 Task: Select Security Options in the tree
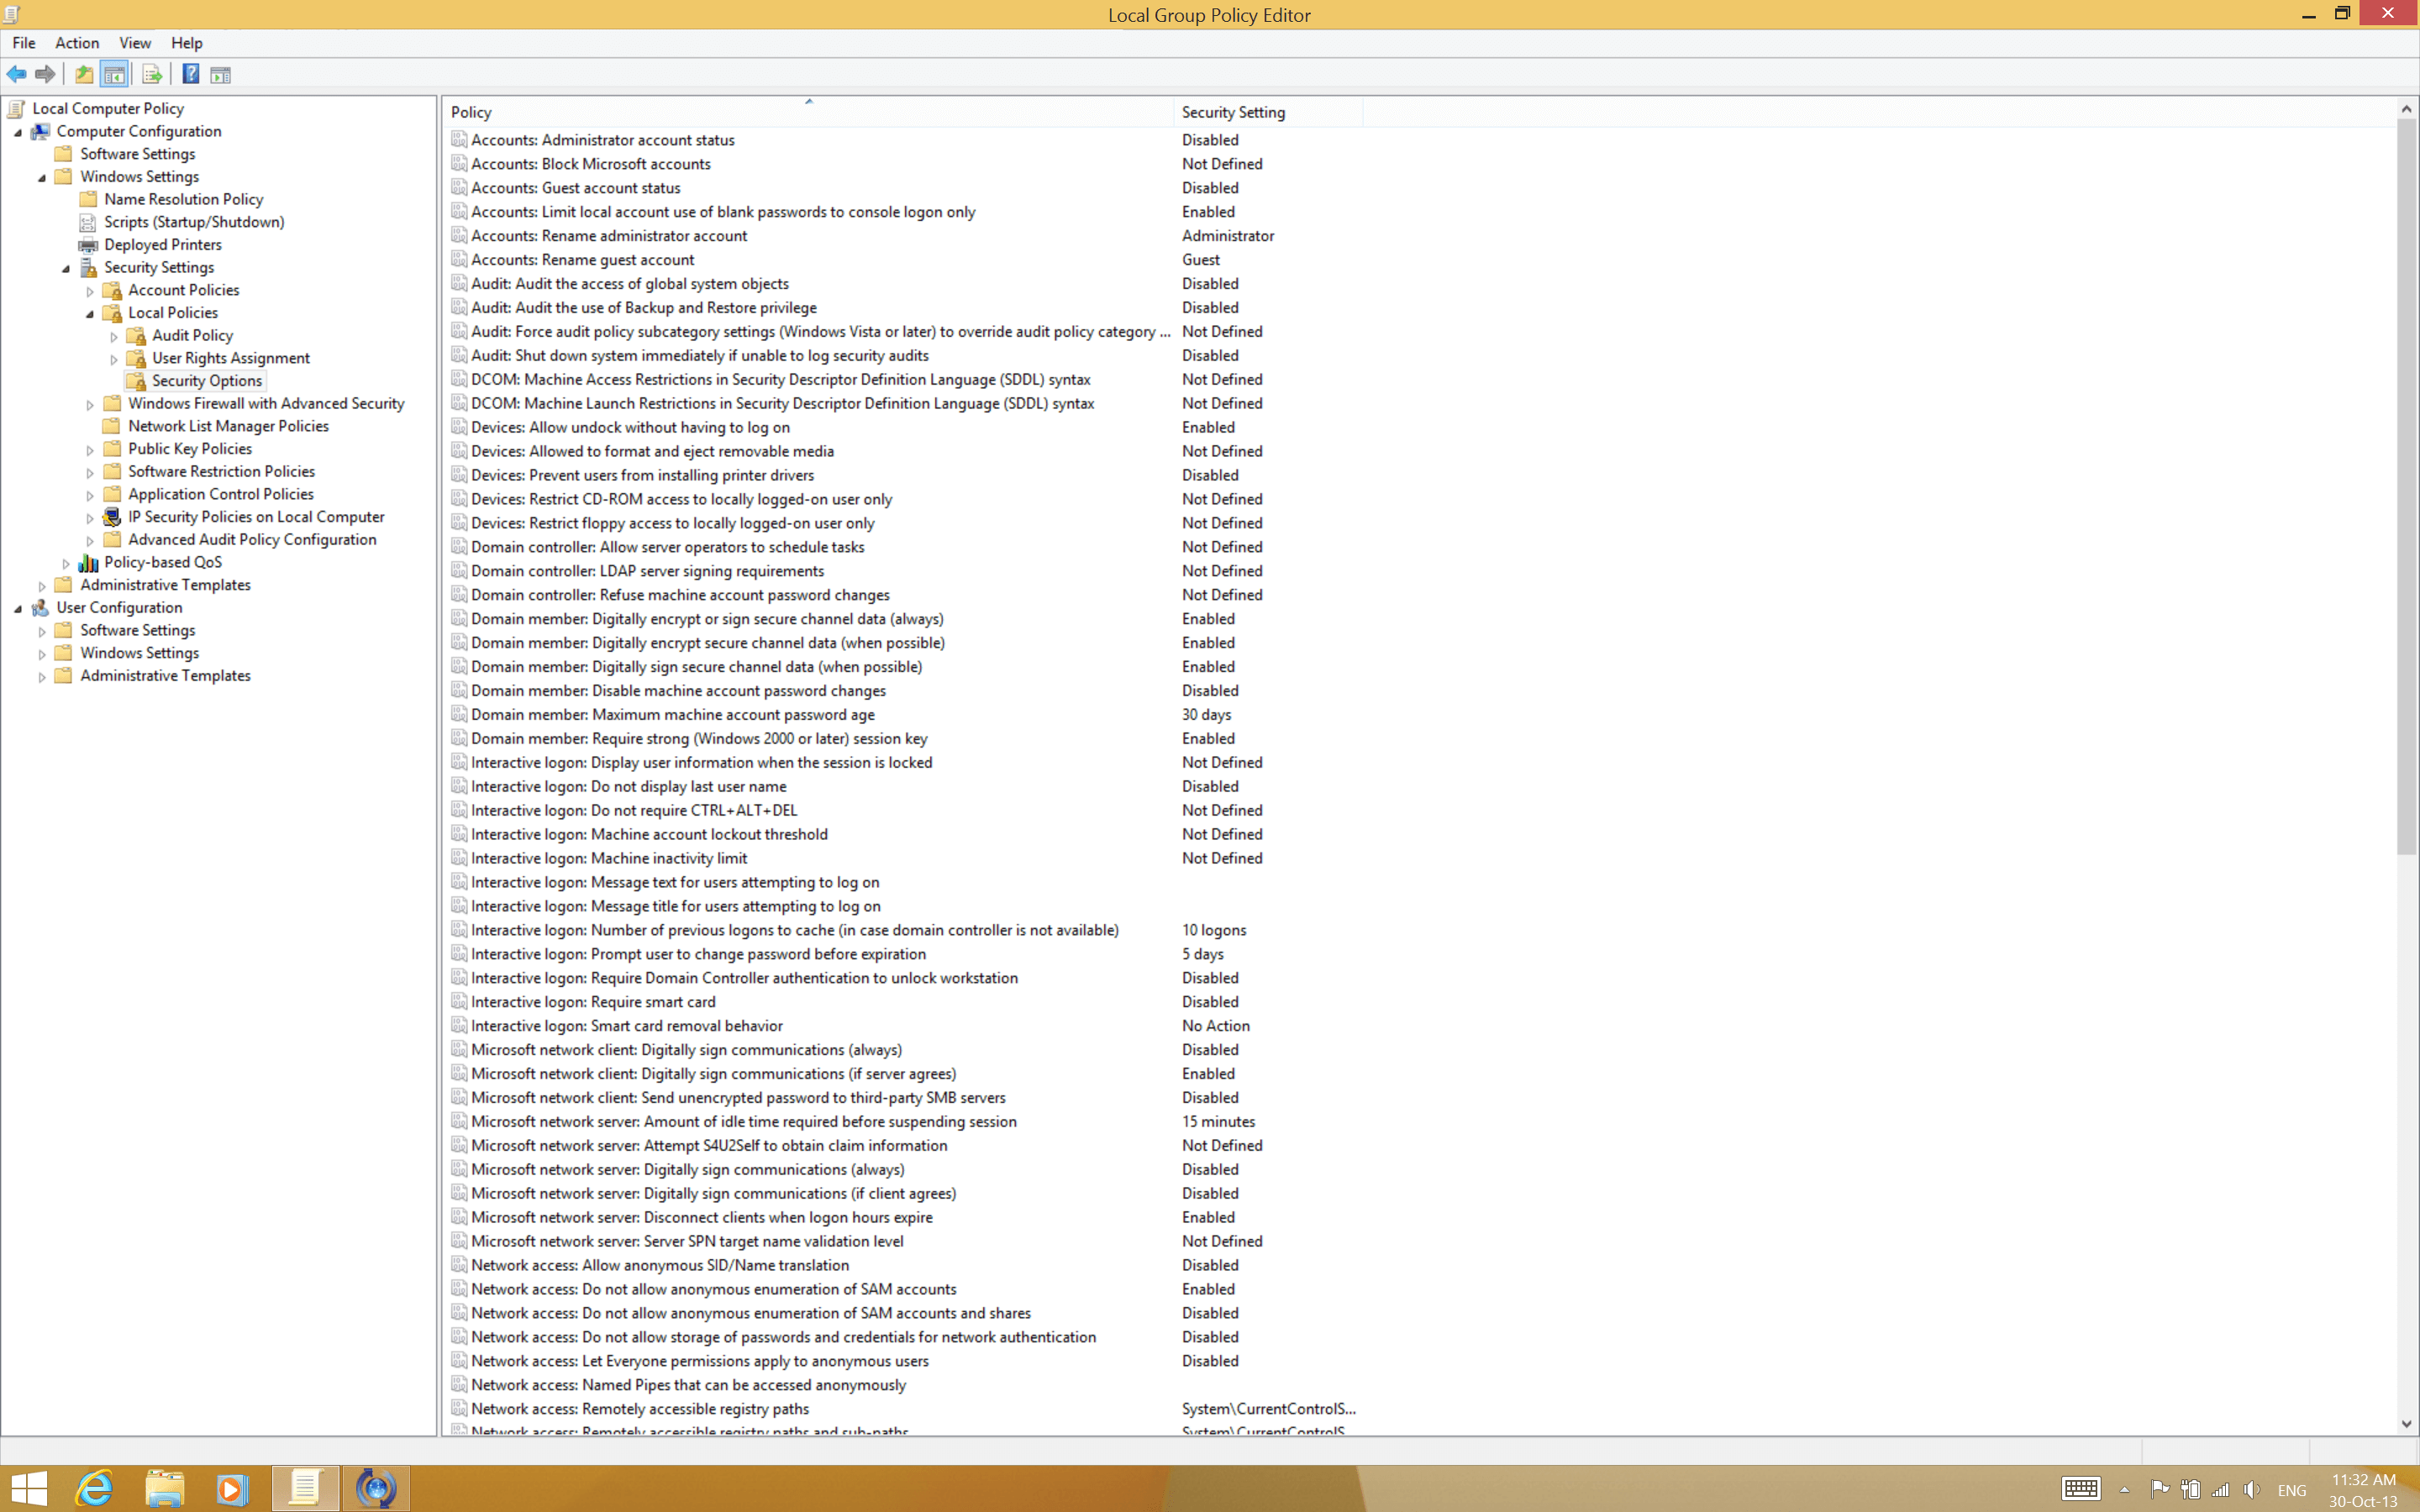click(207, 381)
